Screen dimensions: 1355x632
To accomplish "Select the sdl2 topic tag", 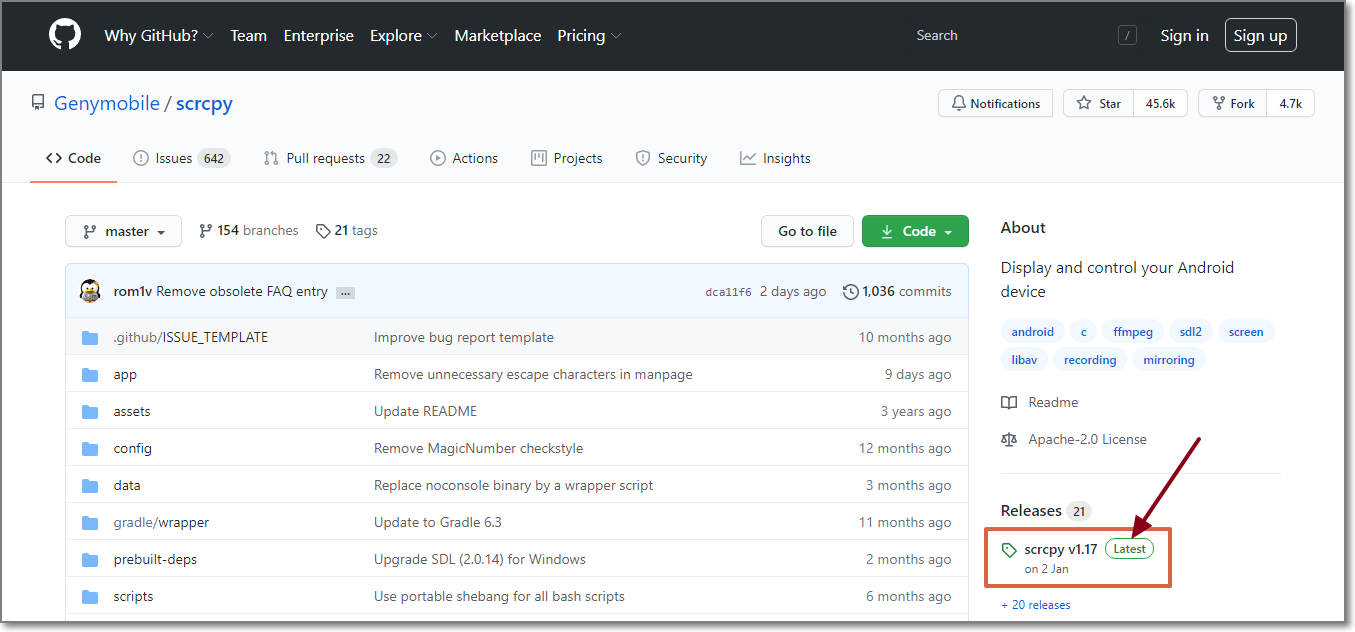I will coord(1190,332).
